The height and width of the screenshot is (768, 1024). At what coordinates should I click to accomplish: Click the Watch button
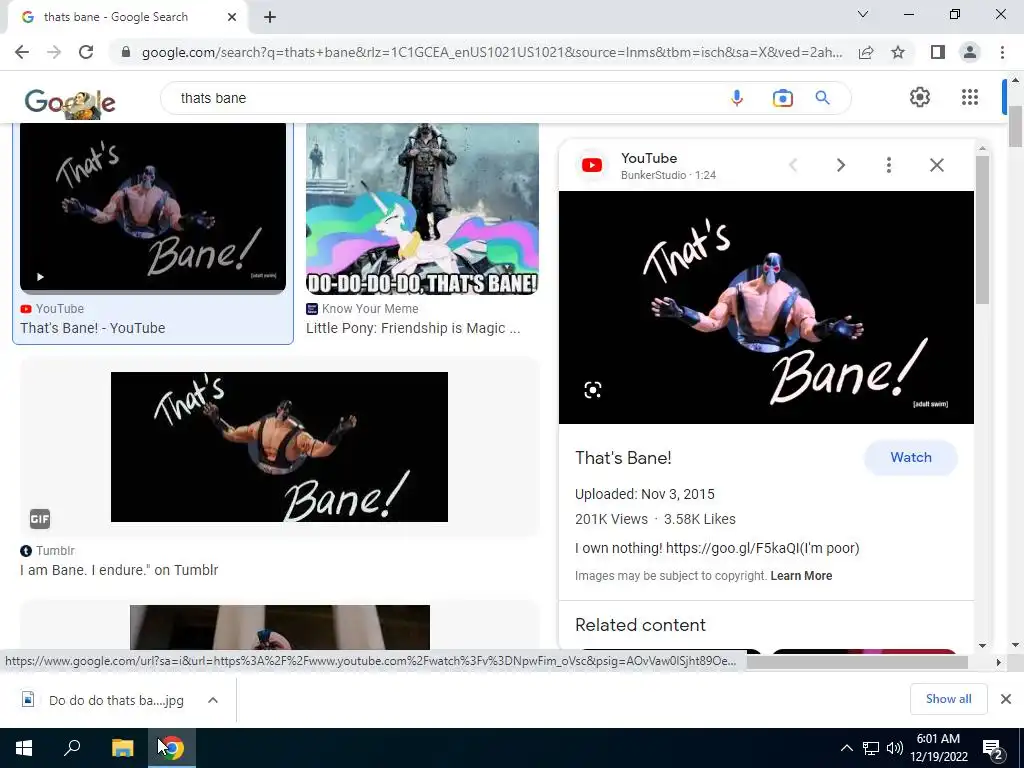pyautogui.click(x=910, y=458)
